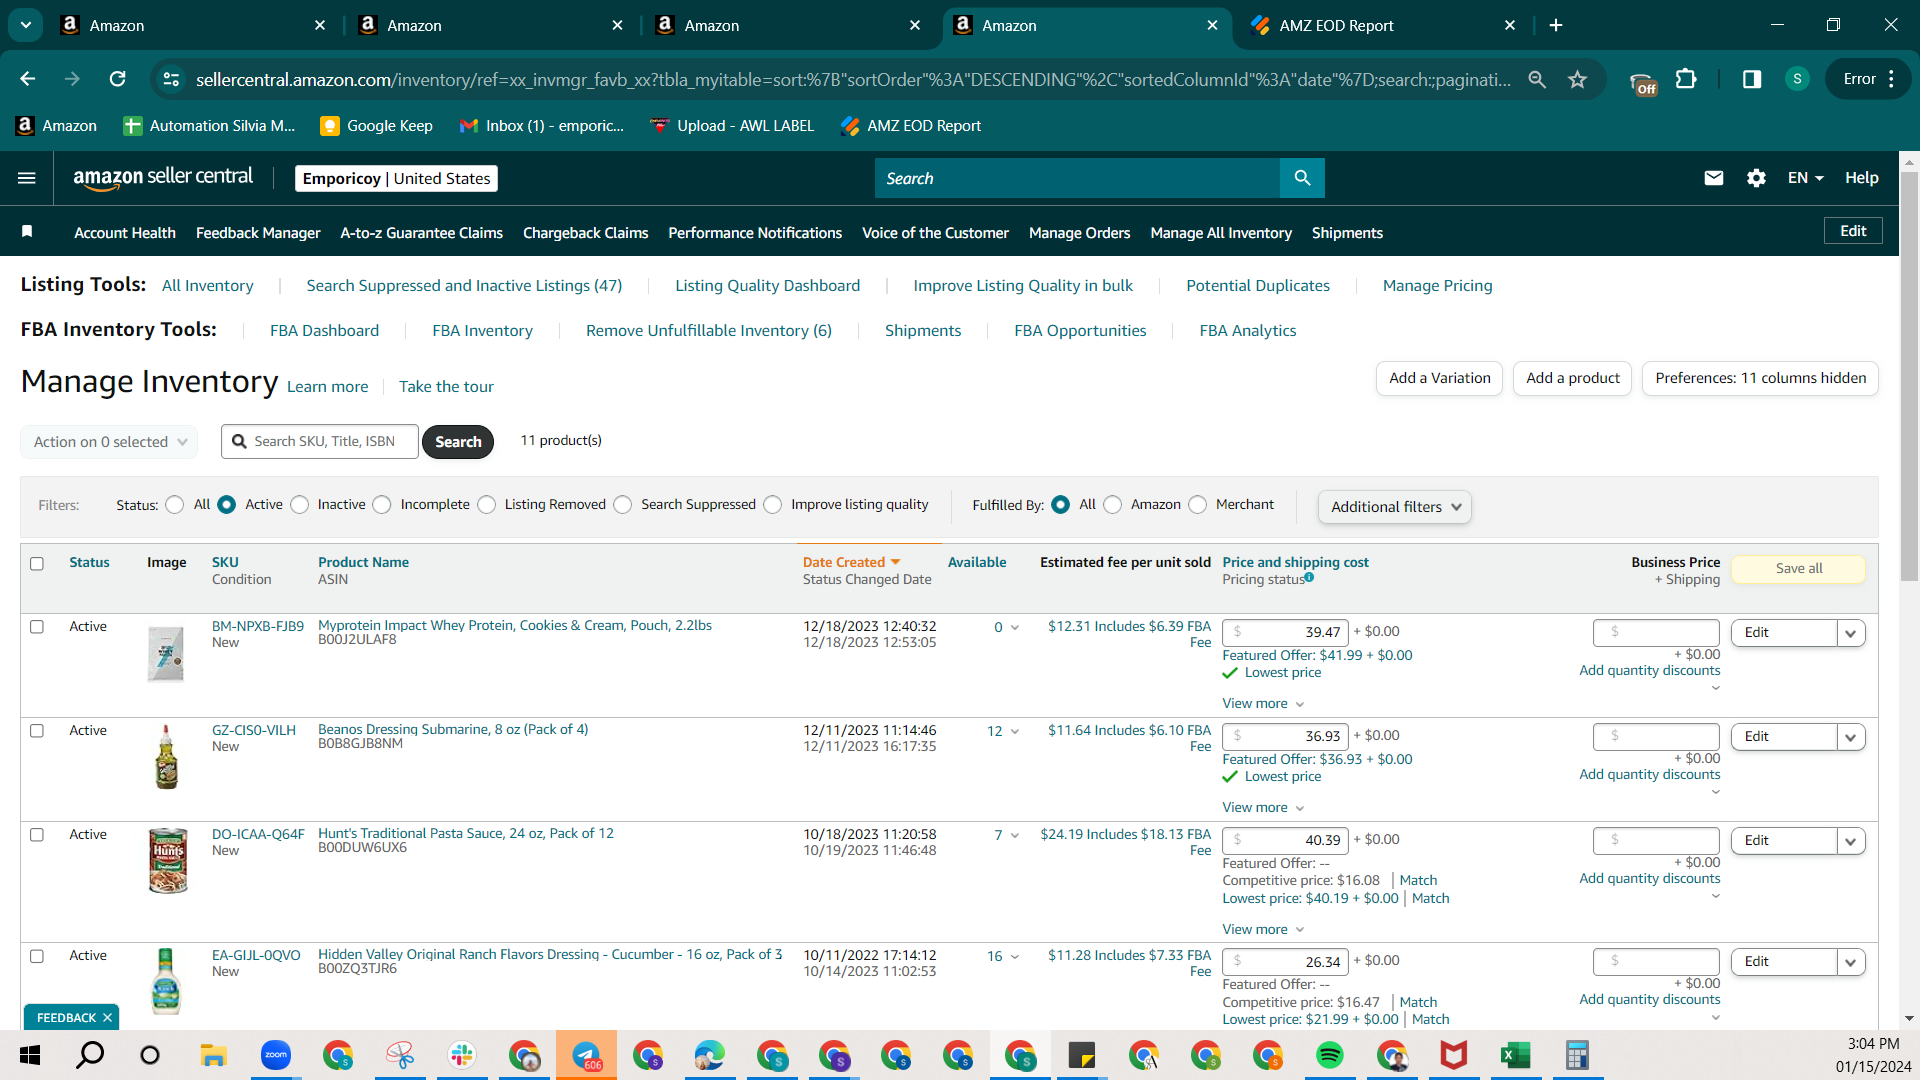Expand View more for the Myprotein row
This screenshot has width=1920, height=1080.
(x=1263, y=704)
